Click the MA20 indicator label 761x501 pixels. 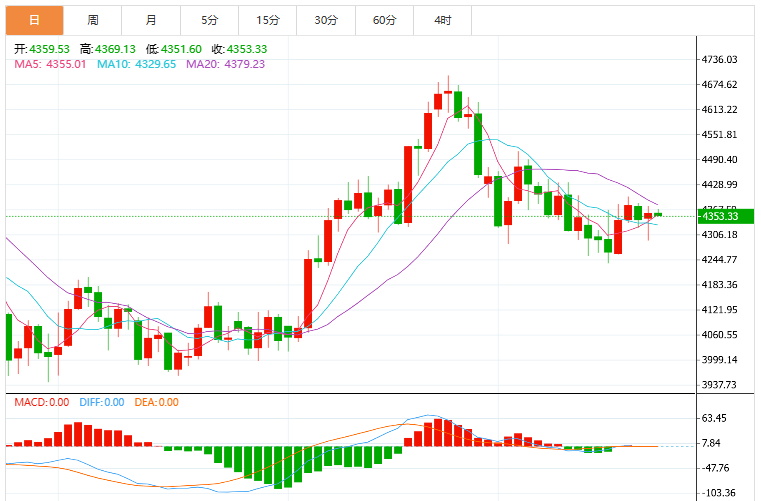click(x=226, y=64)
